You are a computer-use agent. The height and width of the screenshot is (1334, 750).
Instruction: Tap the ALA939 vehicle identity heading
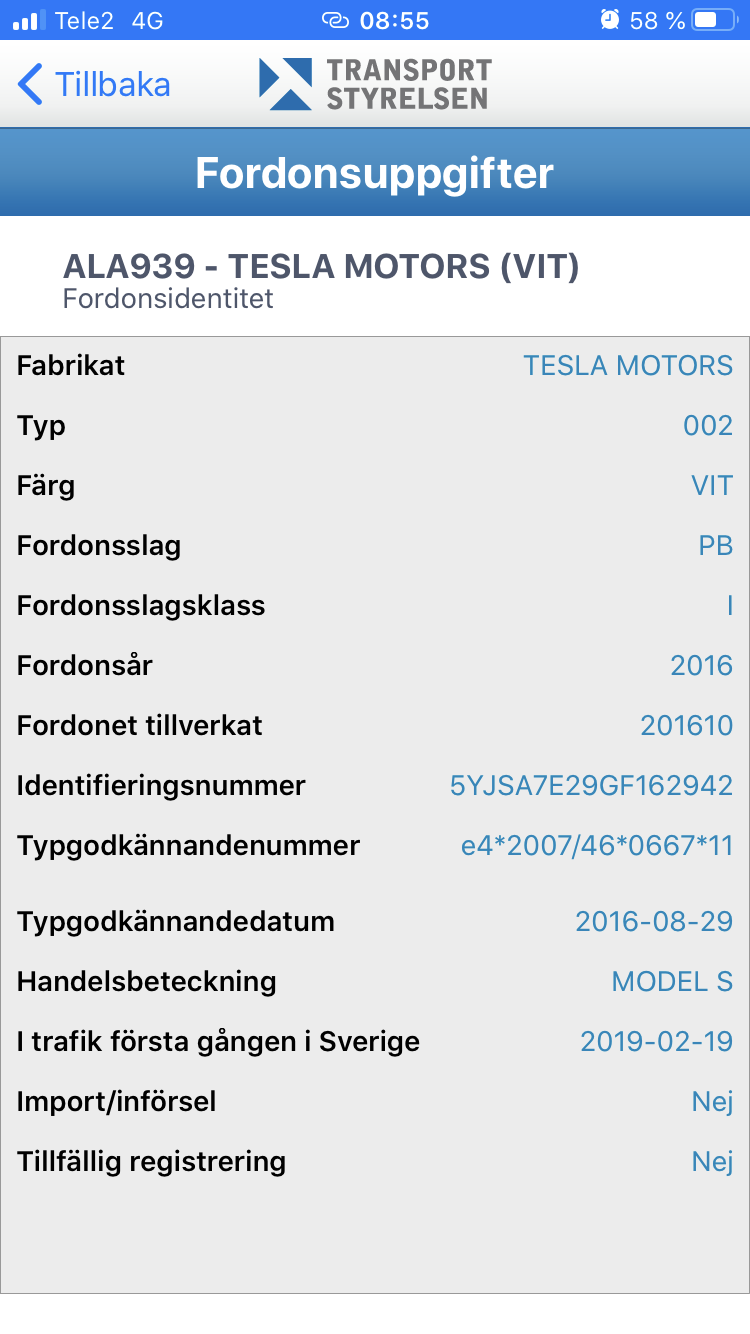[321, 267]
